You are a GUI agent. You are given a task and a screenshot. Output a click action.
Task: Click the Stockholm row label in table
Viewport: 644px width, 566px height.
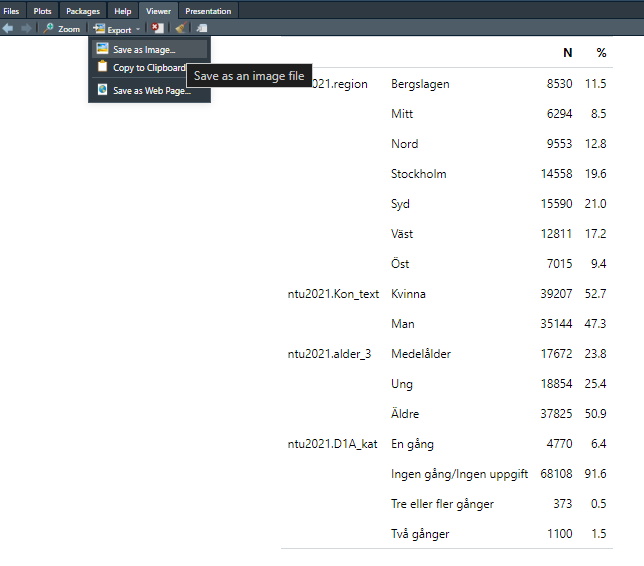(x=418, y=174)
